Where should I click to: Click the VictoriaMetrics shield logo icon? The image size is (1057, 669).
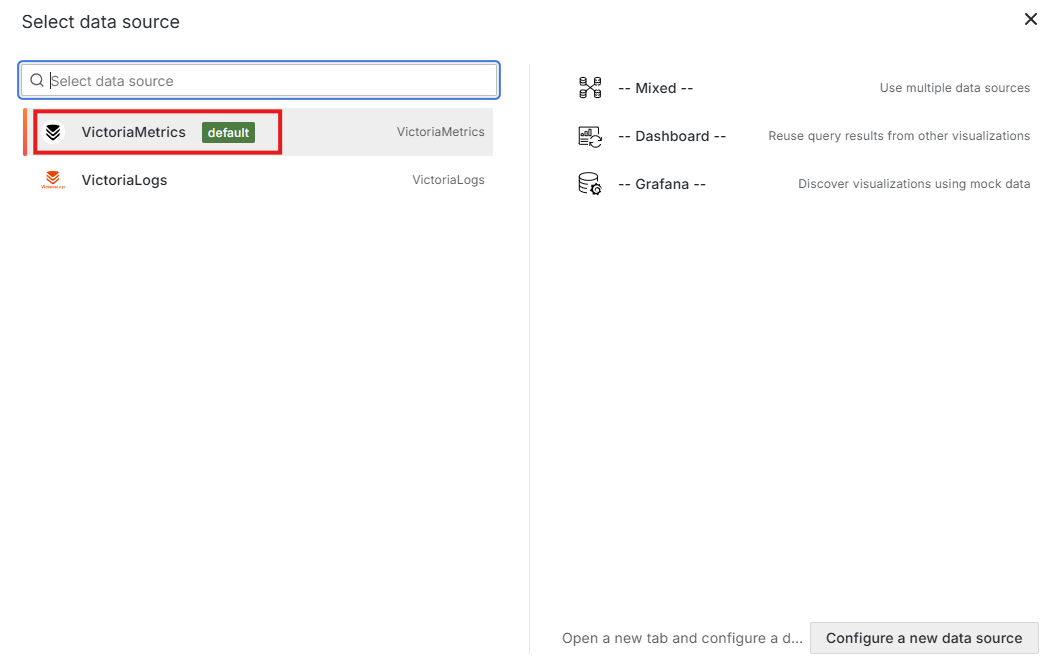point(53,132)
